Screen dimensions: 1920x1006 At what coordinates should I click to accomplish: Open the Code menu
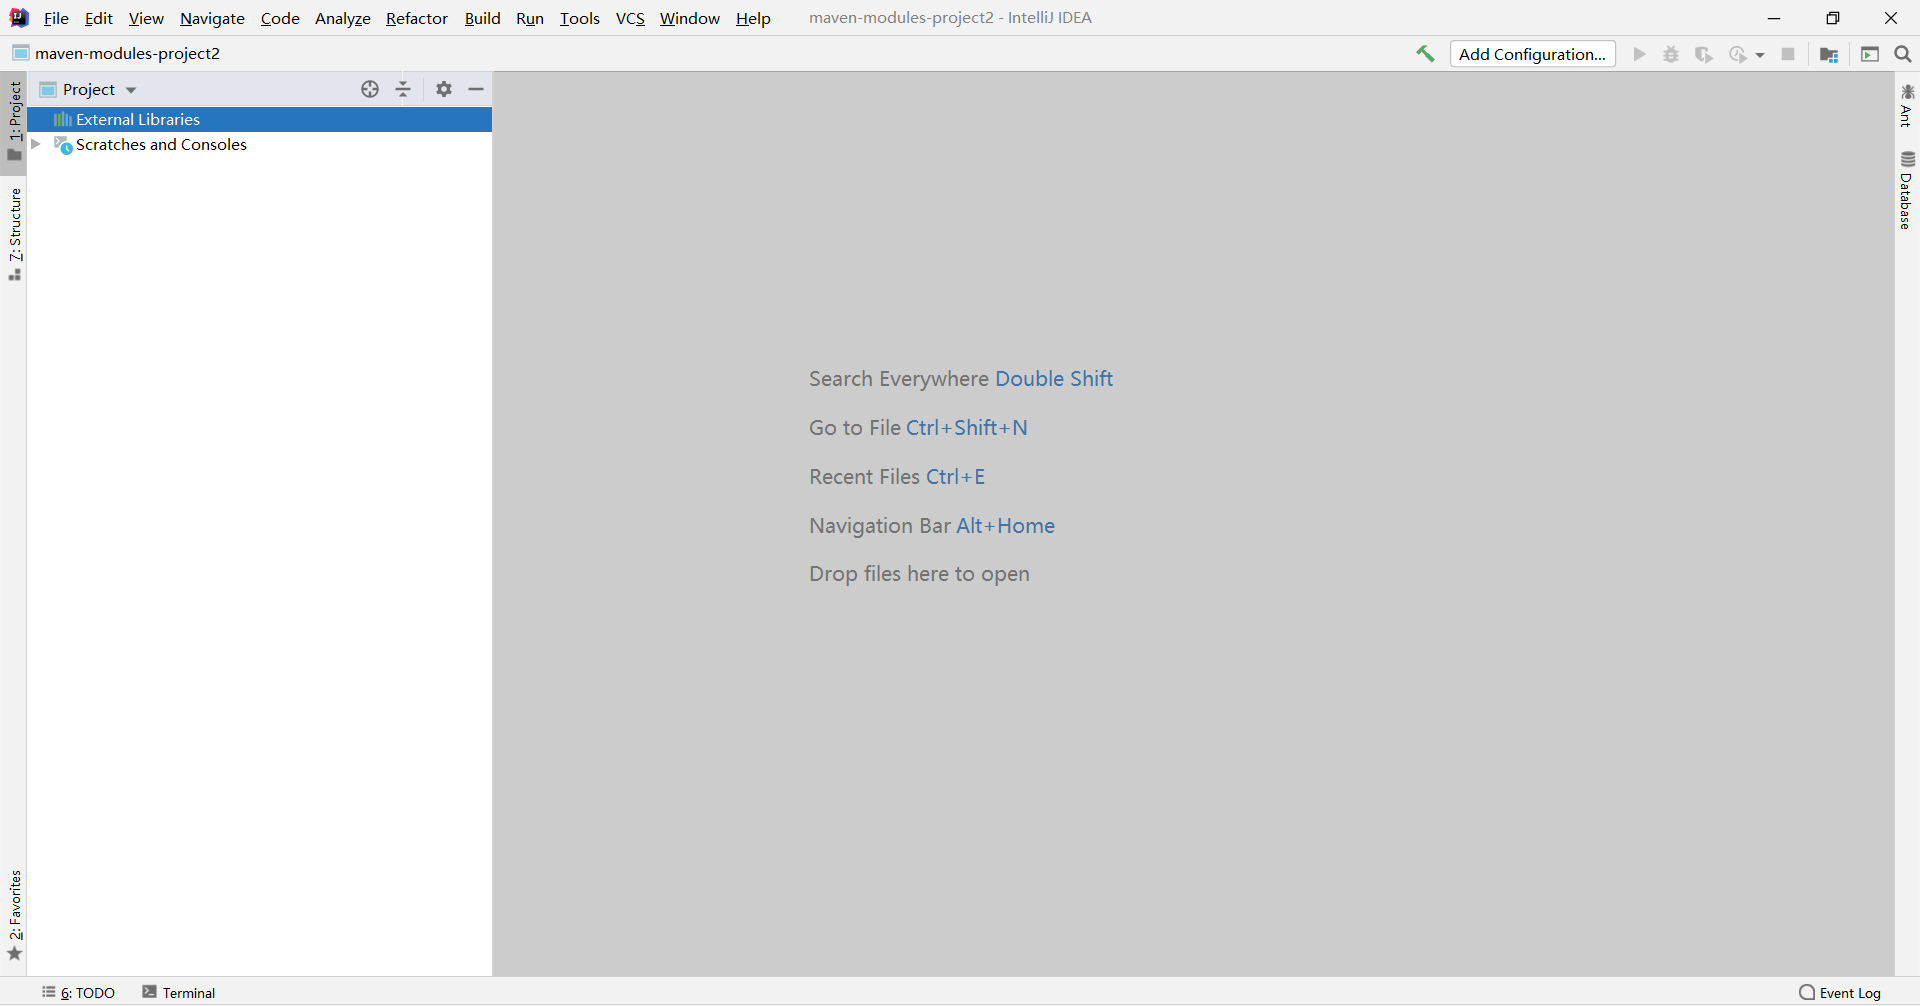pyautogui.click(x=280, y=18)
